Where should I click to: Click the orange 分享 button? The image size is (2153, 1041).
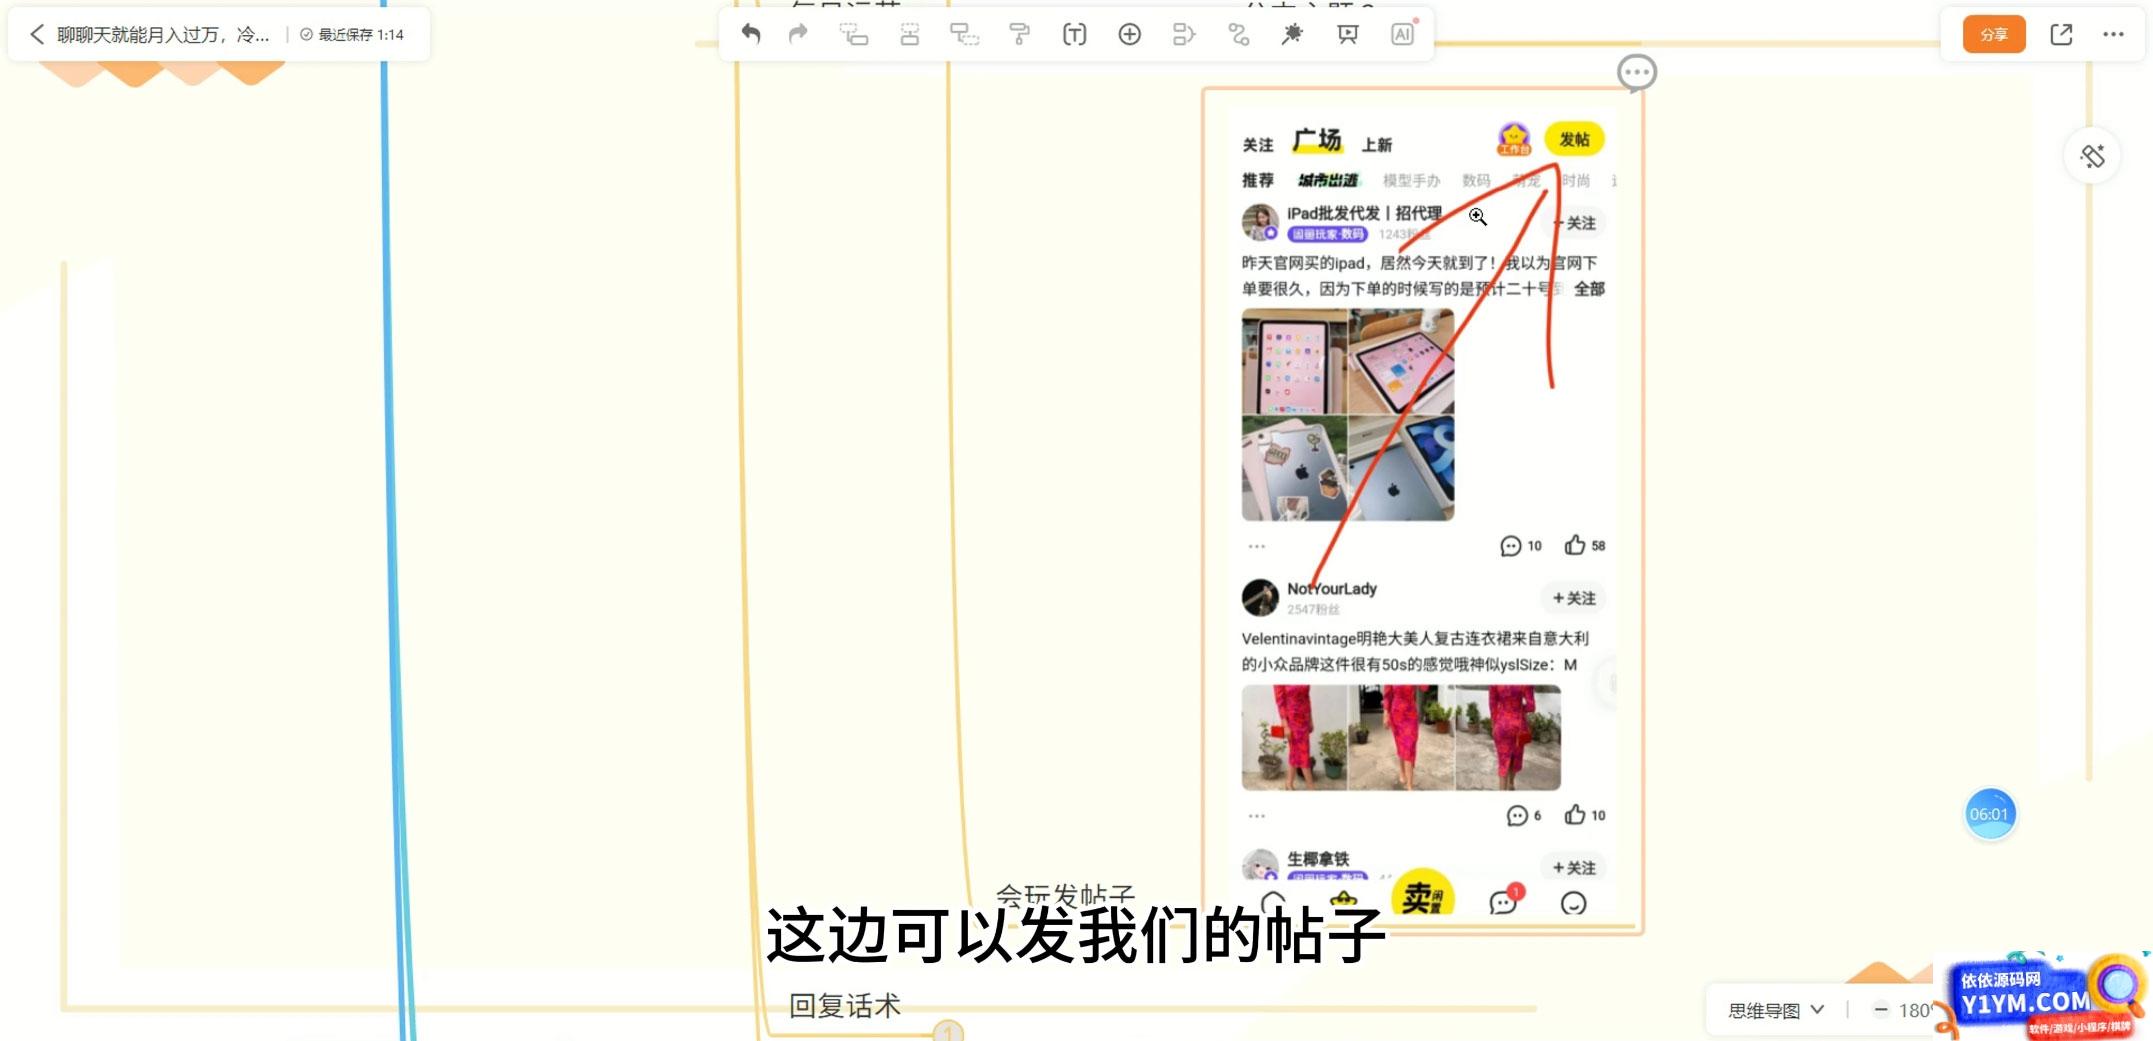pos(1993,35)
